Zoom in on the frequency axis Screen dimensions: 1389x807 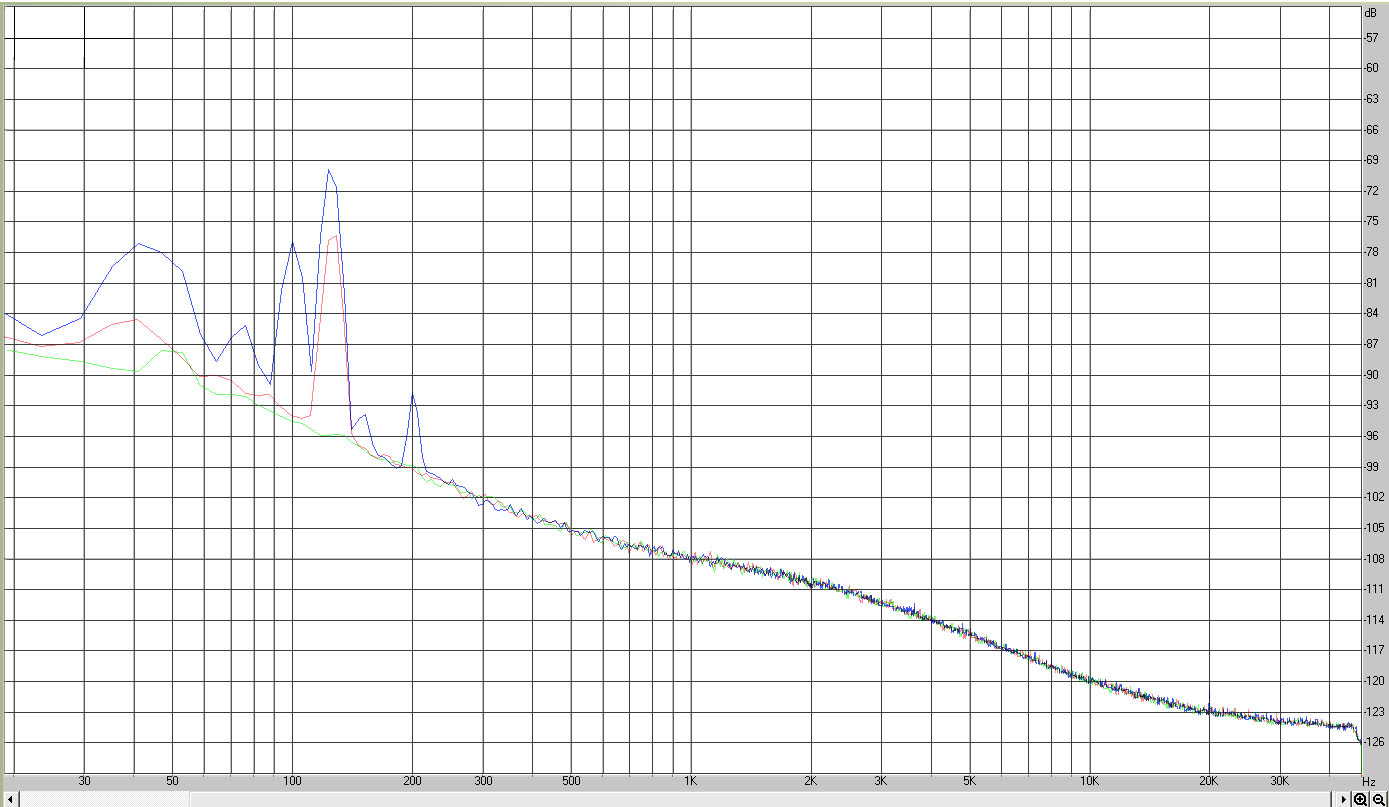click(1361, 800)
